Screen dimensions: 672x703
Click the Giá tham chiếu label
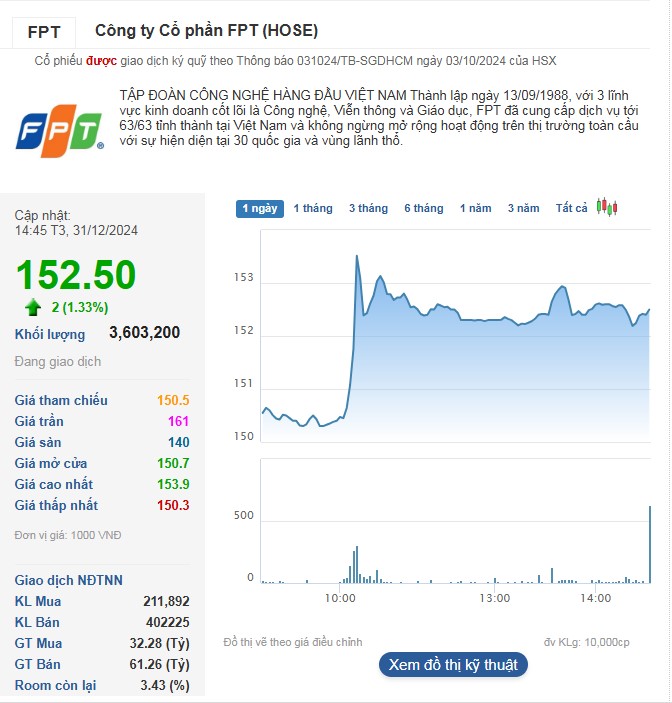61,400
